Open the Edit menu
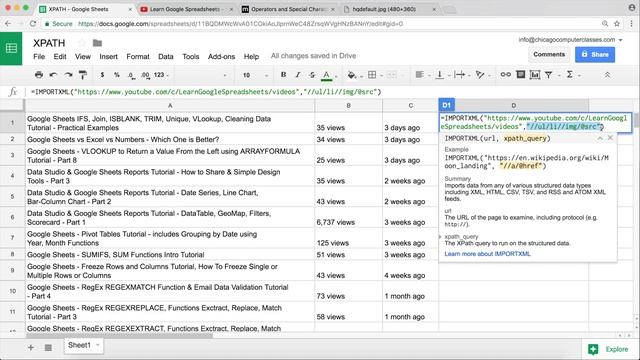The image size is (640, 360). (60, 57)
